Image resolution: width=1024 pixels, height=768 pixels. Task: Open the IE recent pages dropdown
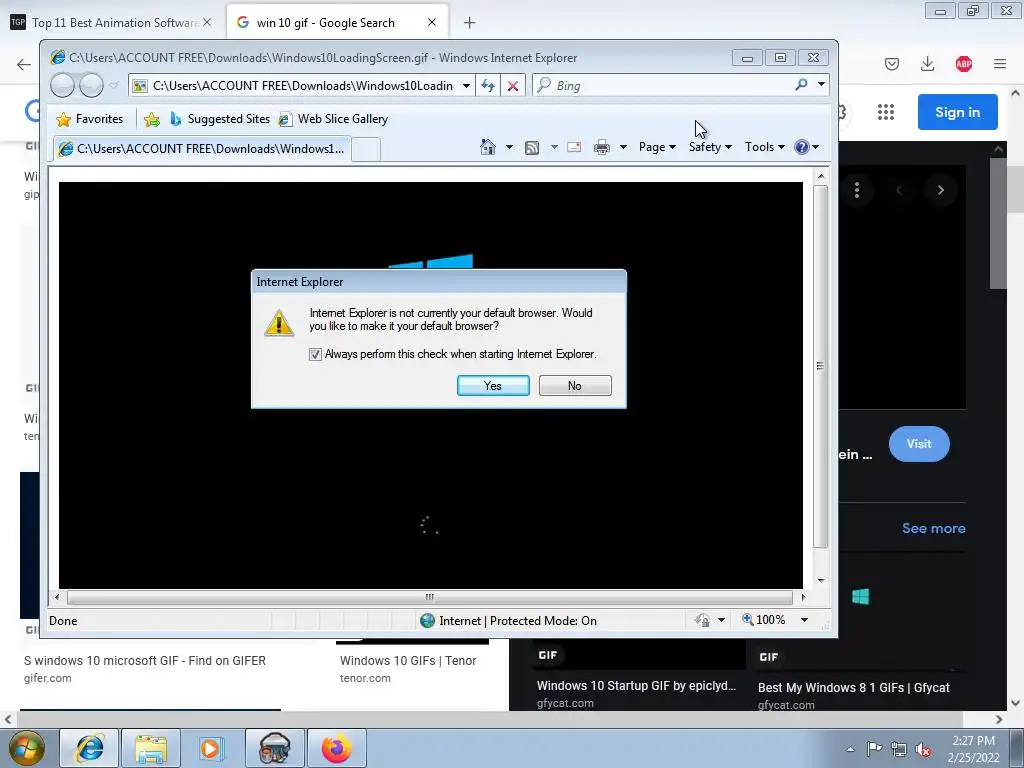tap(114, 86)
